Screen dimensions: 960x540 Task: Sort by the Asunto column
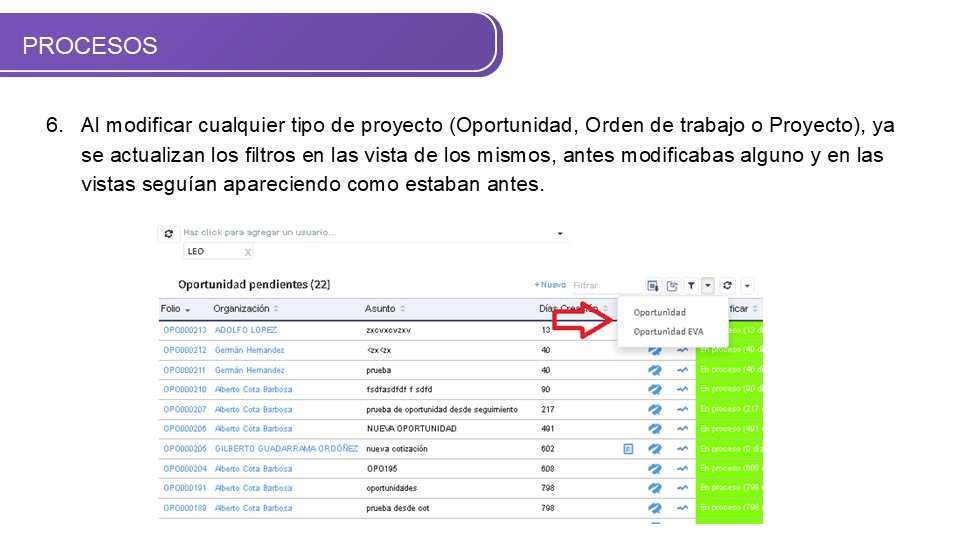point(385,309)
